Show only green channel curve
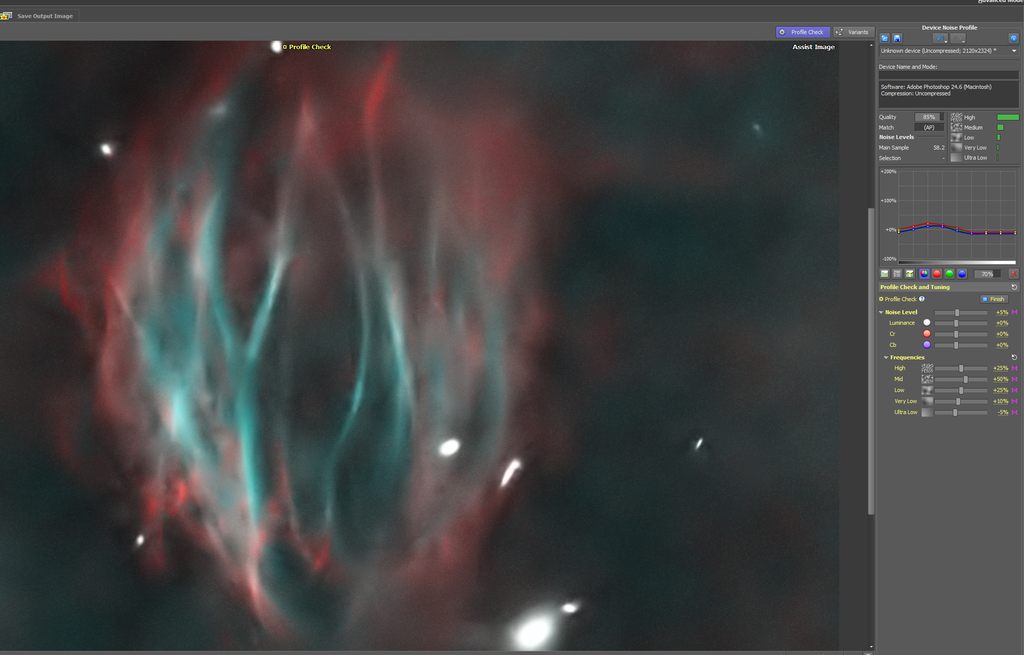The width and height of the screenshot is (1024, 655). pos(949,274)
